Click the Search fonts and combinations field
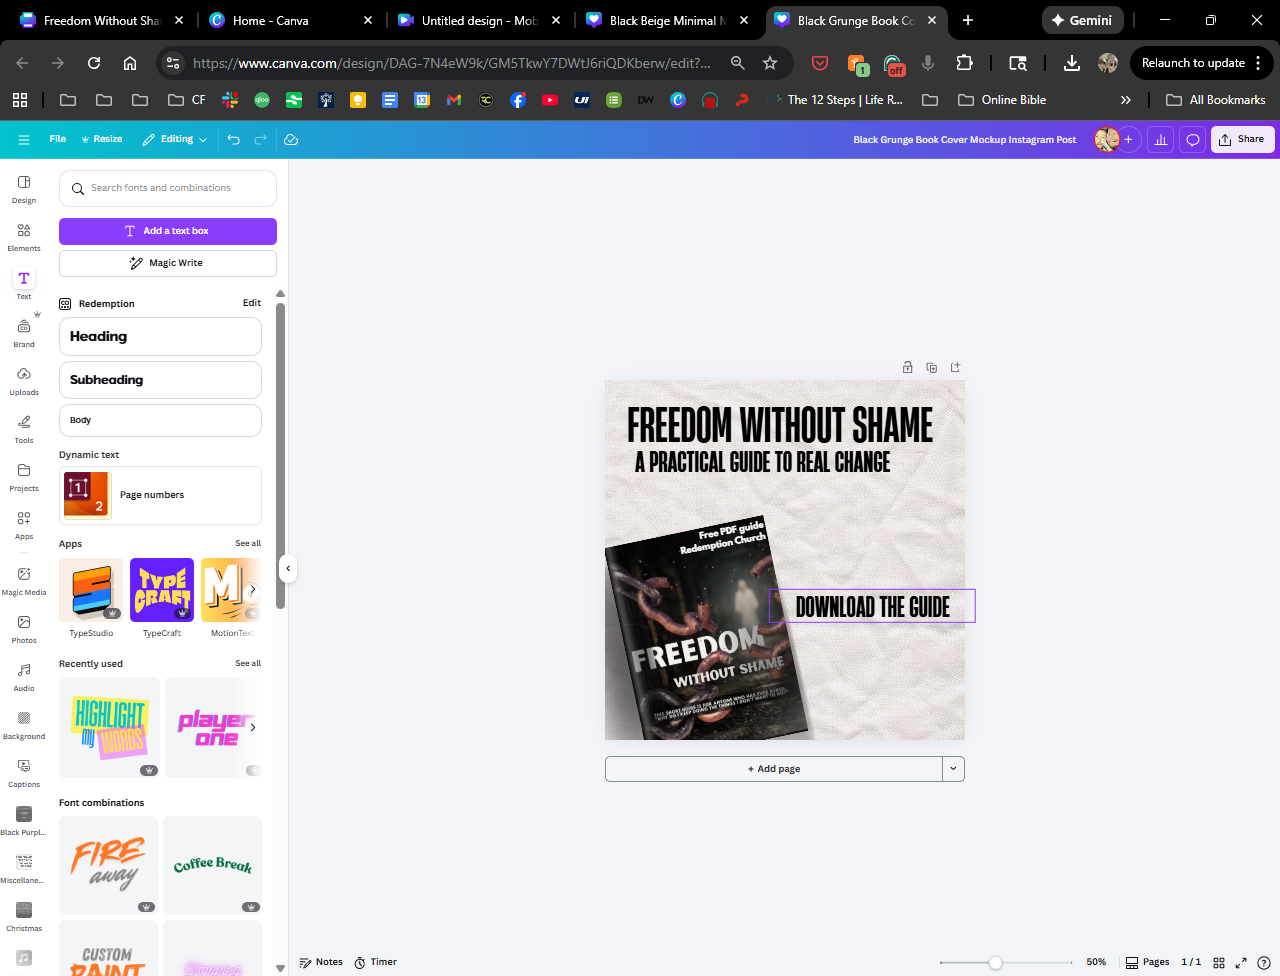The height and width of the screenshot is (976, 1280). pos(168,188)
